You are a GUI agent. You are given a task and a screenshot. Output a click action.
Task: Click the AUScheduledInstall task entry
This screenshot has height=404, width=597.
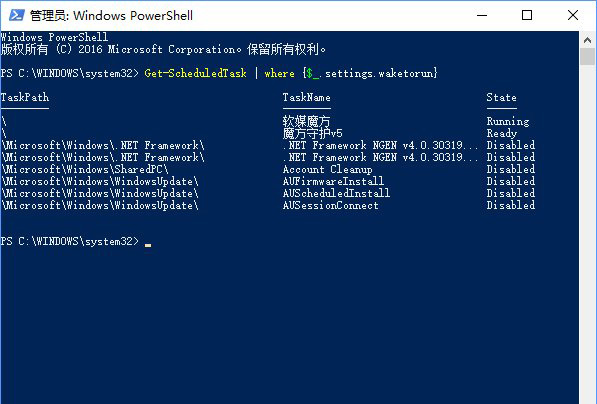tap(336, 193)
